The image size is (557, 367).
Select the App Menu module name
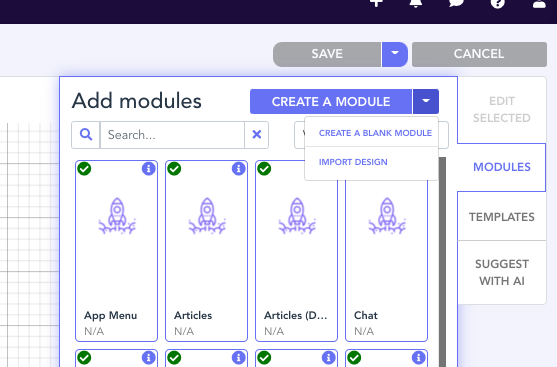coord(110,315)
